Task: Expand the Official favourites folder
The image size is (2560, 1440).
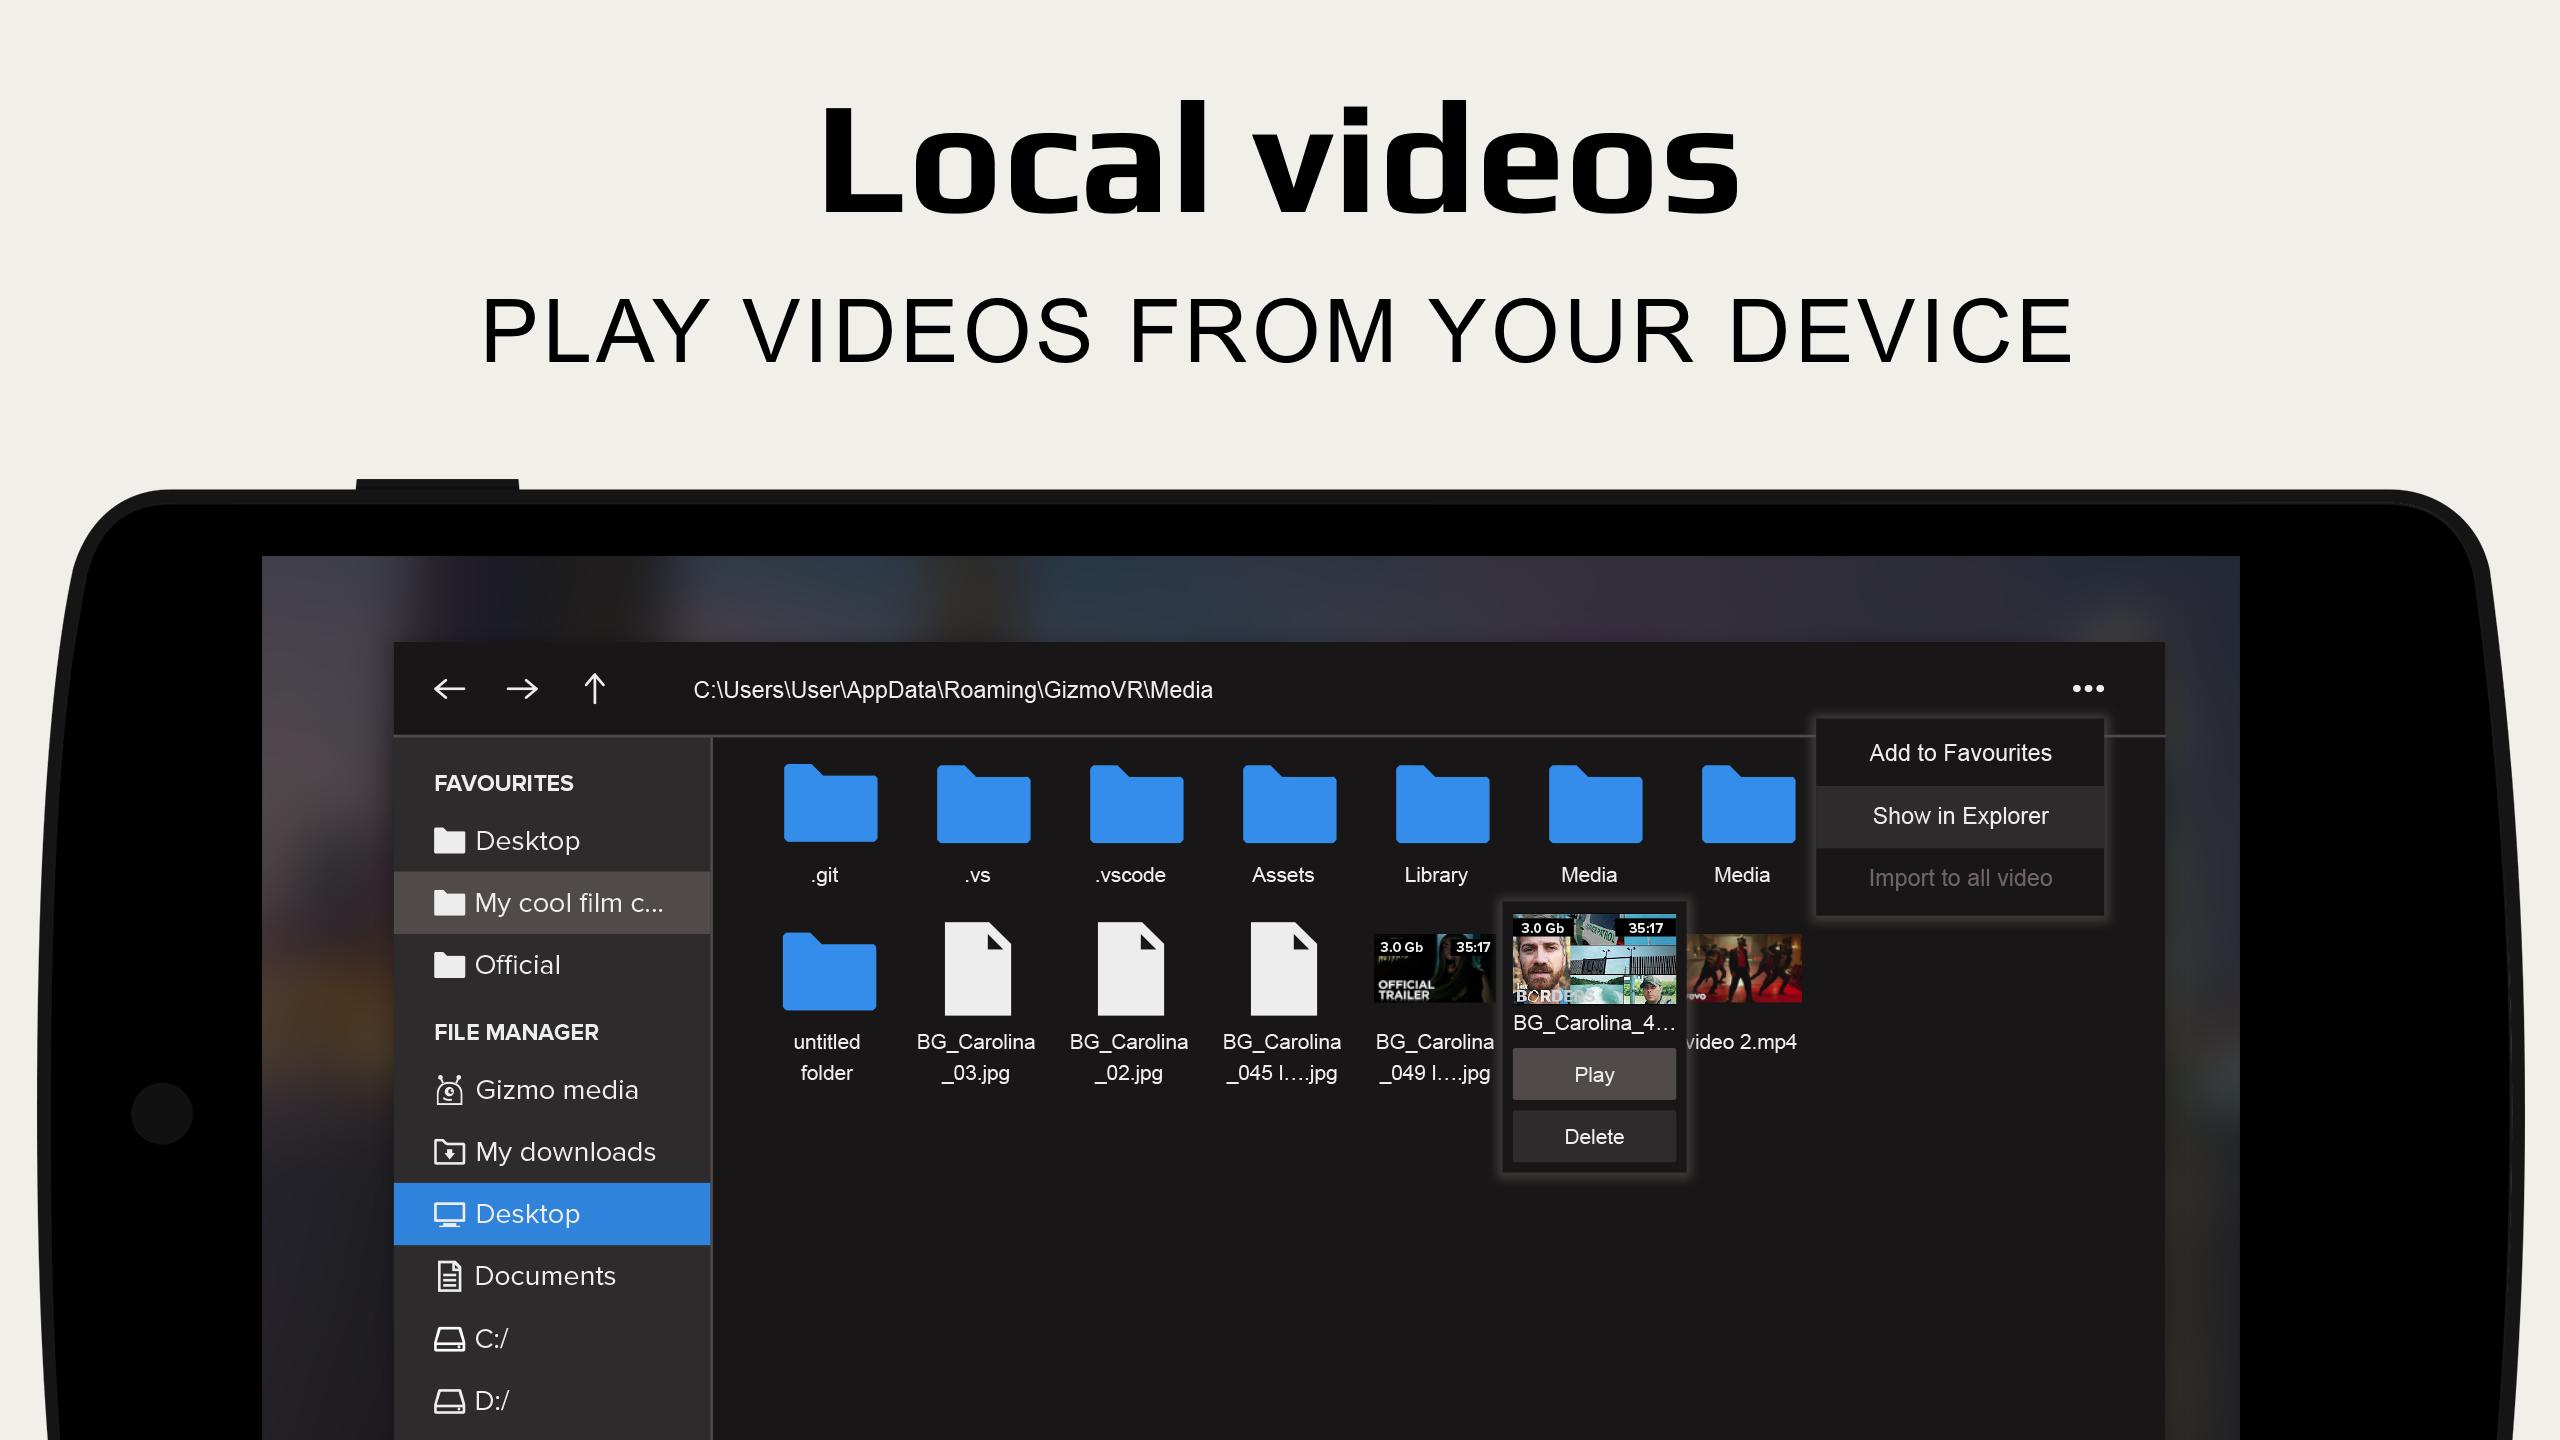Action: coord(517,964)
